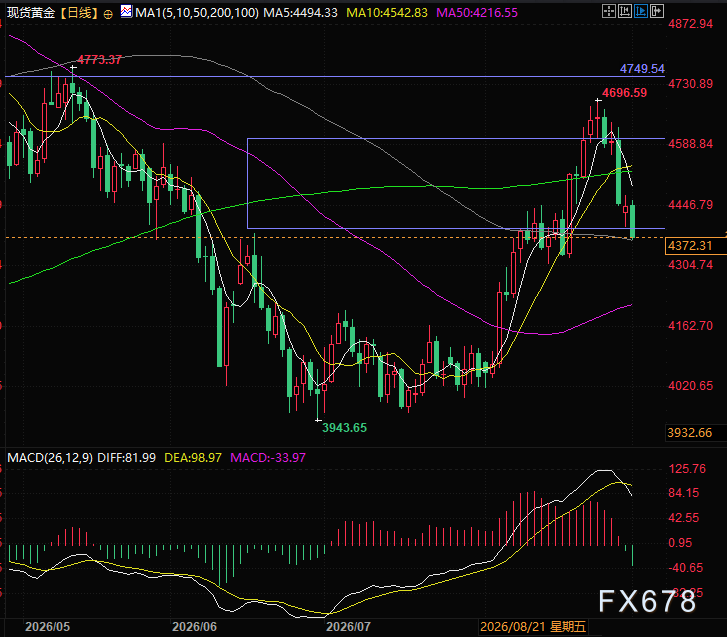The height and width of the screenshot is (637, 727).
Task: Click the 4304.74 price axis label
Action: click(x=690, y=265)
